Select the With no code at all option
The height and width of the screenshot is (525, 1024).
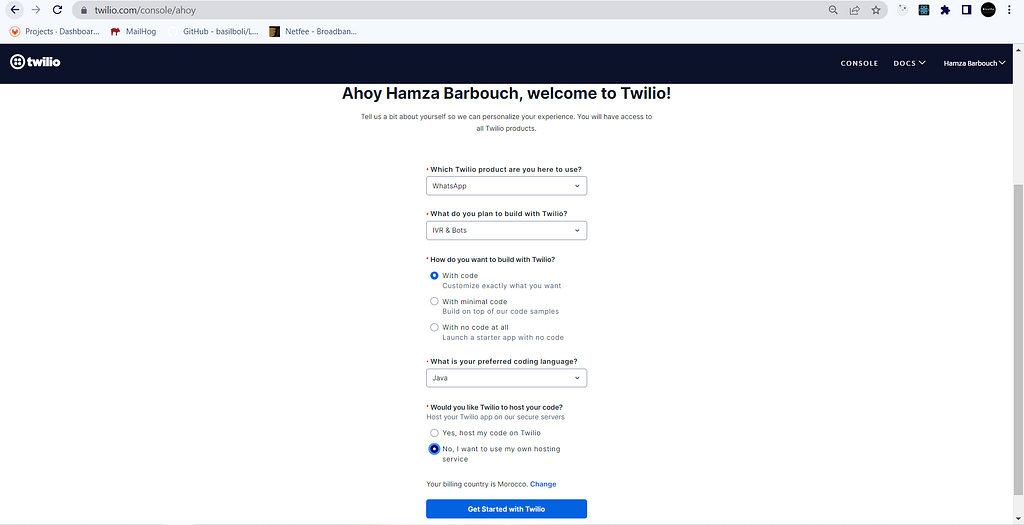click(434, 327)
